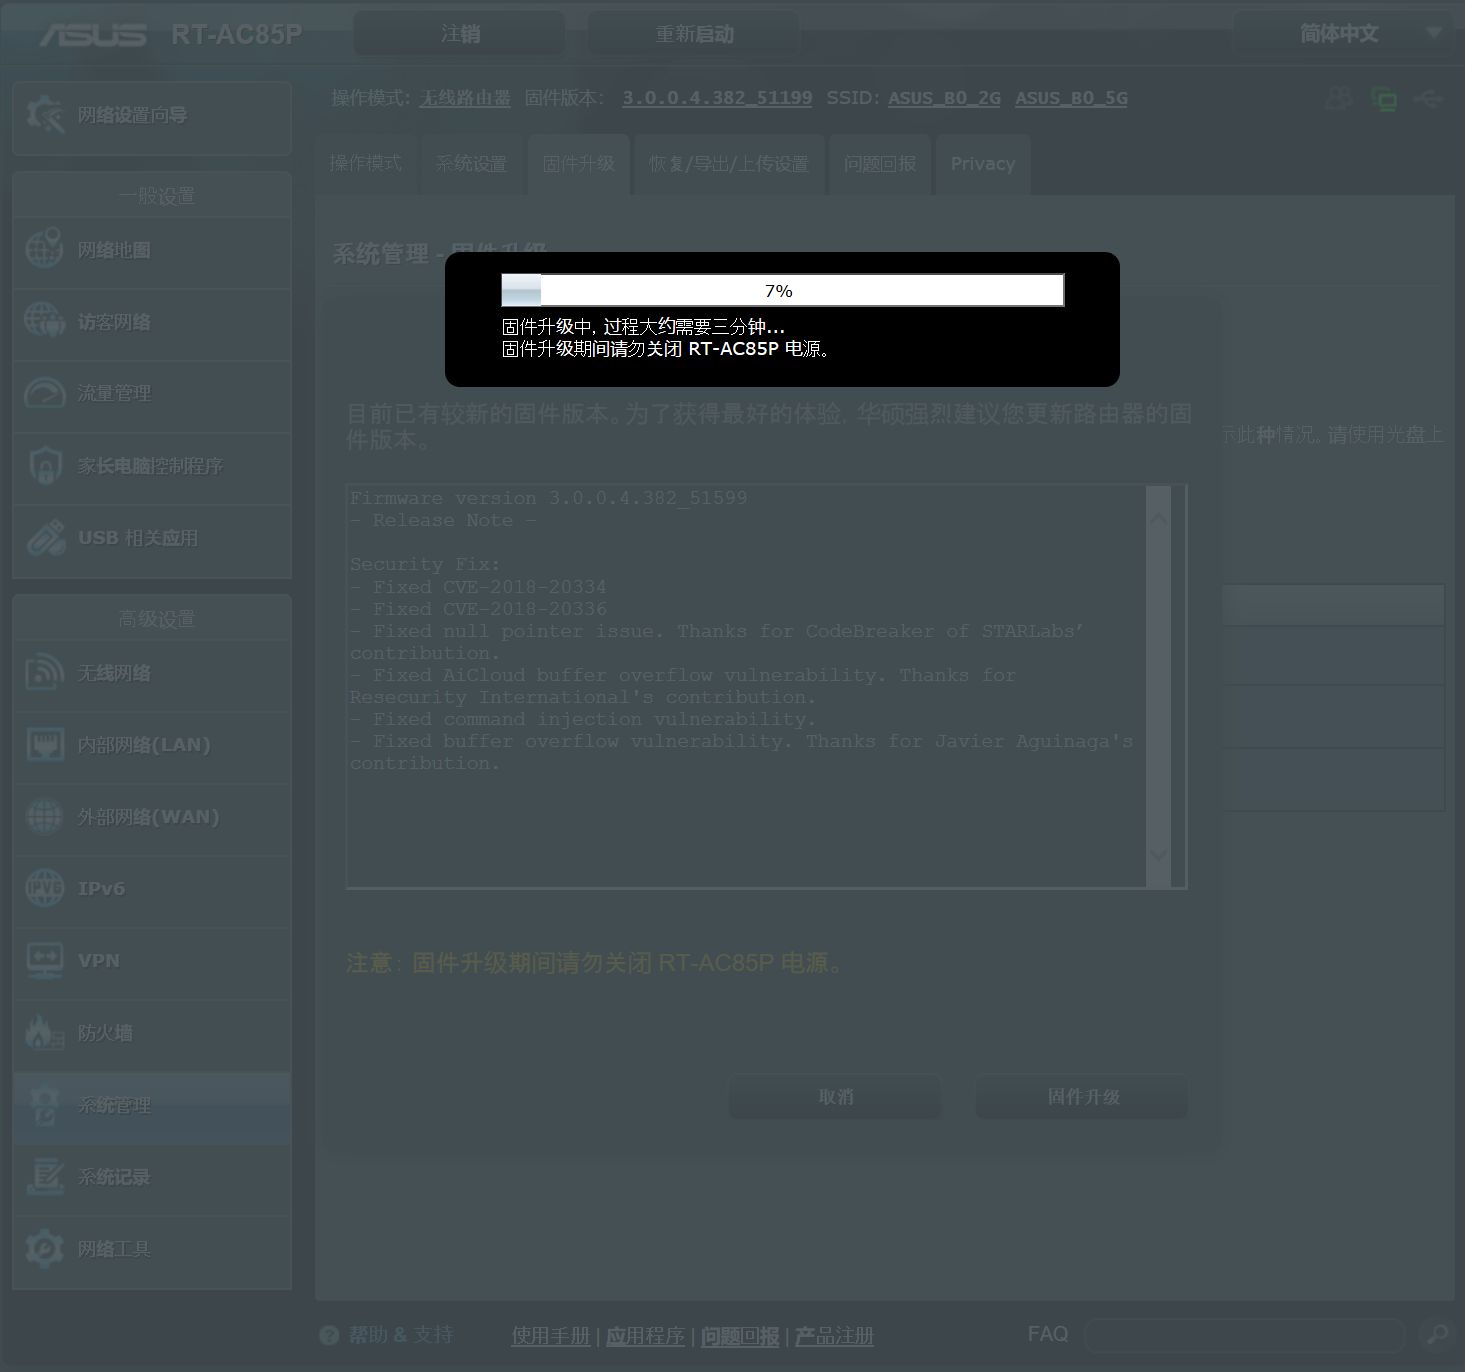Click the 注销 logout button
The image size is (1465, 1372).
click(x=460, y=34)
